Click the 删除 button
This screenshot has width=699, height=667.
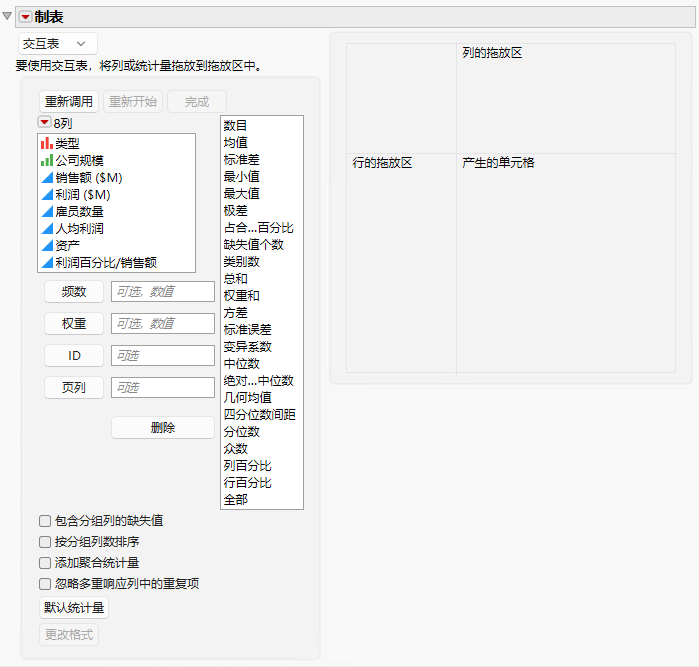(163, 428)
